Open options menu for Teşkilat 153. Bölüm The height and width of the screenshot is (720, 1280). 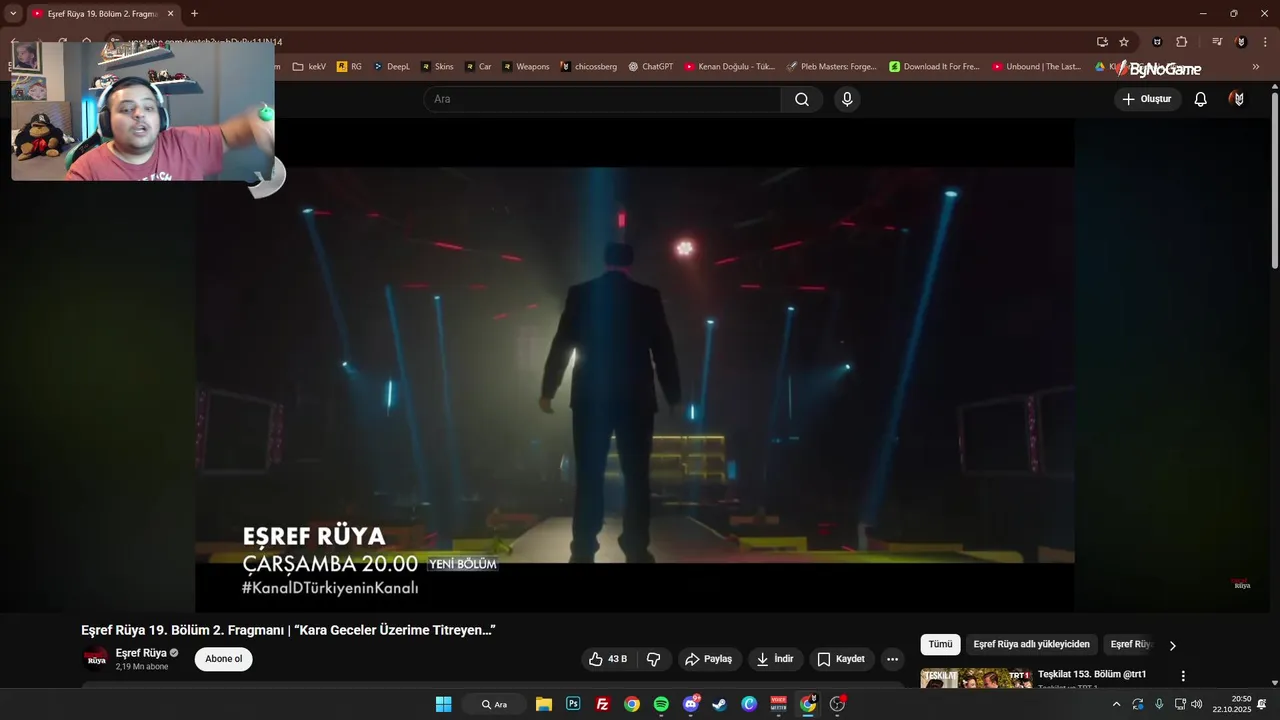pyautogui.click(x=1183, y=676)
